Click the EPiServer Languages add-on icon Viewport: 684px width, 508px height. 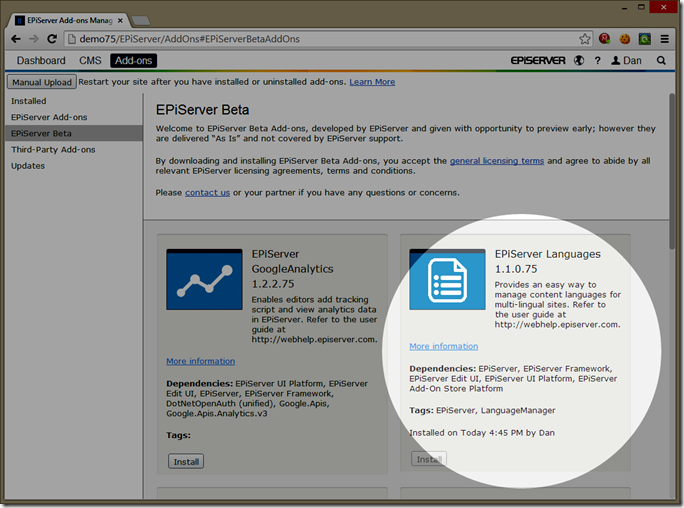click(447, 281)
